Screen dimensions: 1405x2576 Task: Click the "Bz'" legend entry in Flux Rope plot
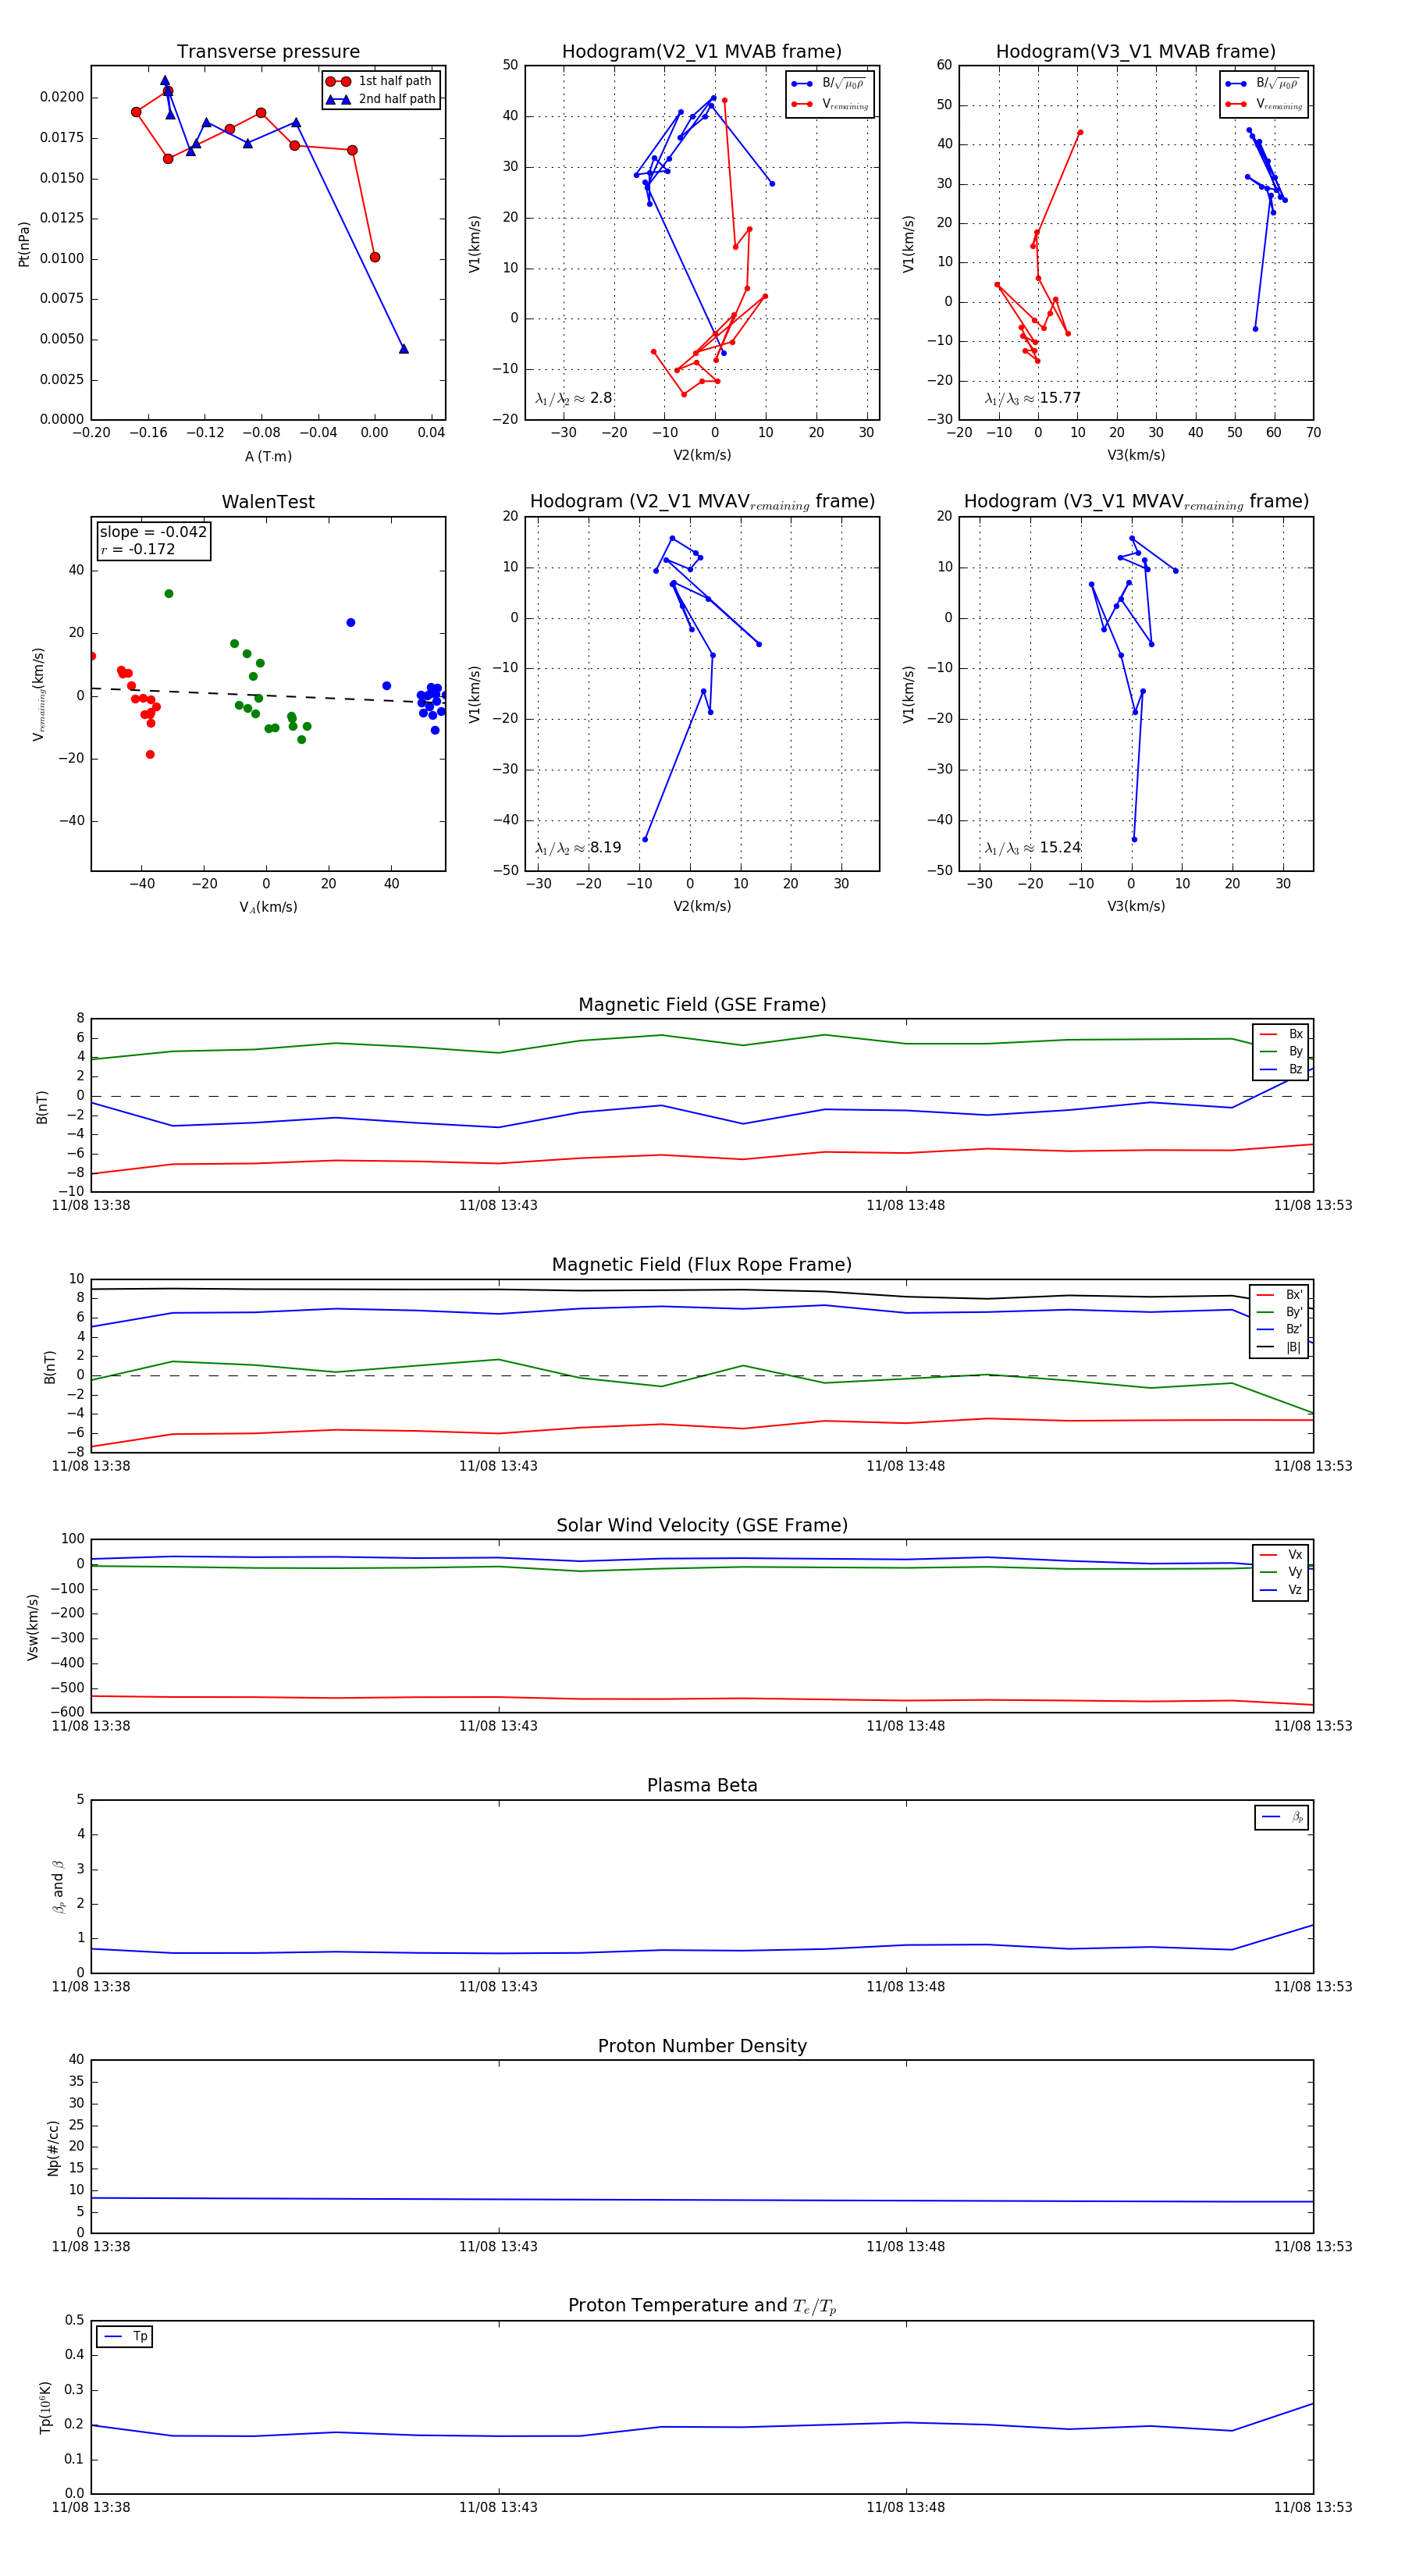pyautogui.click(x=1279, y=1329)
